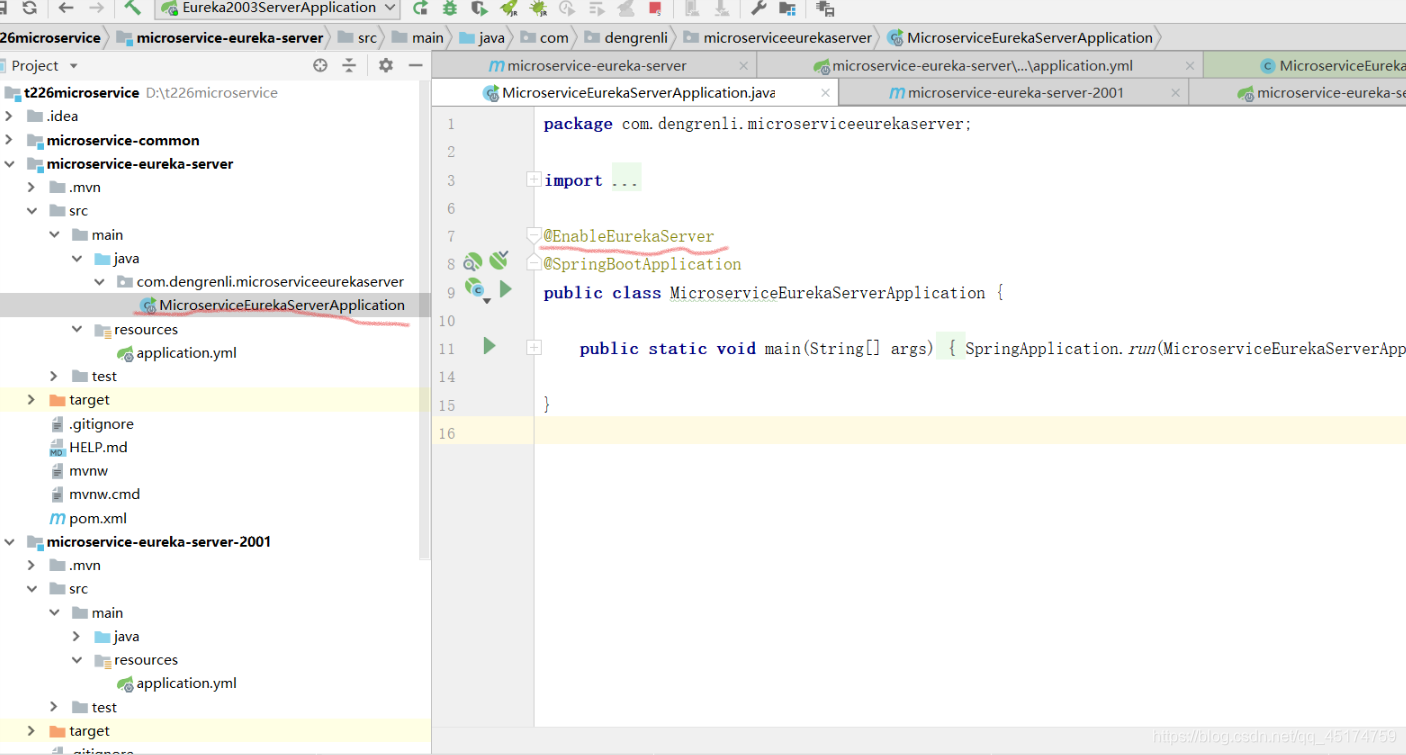Expand the orange target folder under eureka-server
This screenshot has width=1406, height=755.
click(x=32, y=400)
